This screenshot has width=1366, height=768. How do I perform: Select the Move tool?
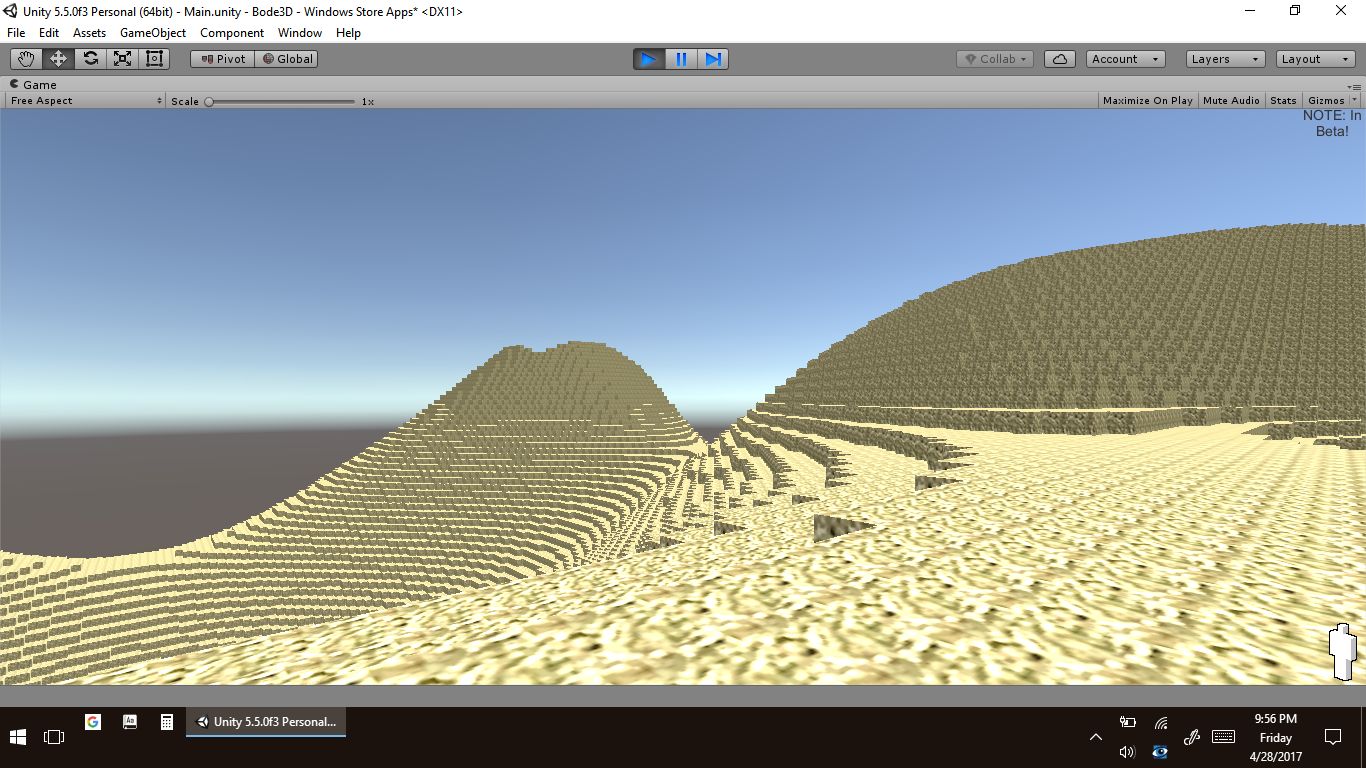point(58,59)
